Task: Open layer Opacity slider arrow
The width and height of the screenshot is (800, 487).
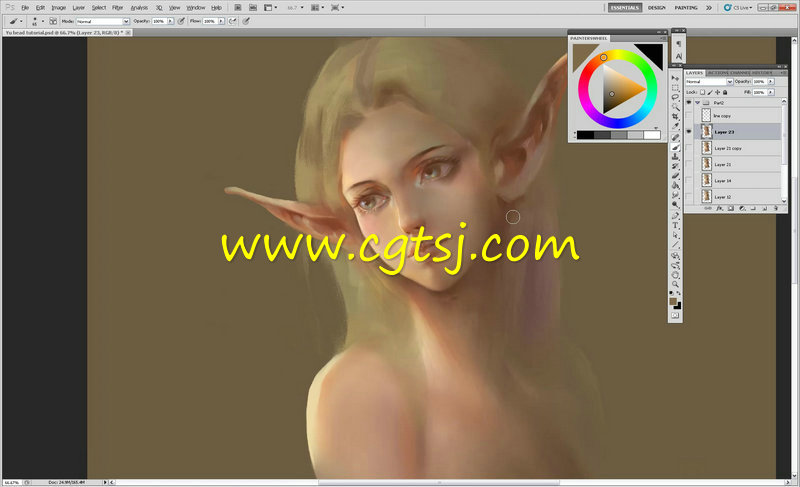Action: click(x=771, y=82)
